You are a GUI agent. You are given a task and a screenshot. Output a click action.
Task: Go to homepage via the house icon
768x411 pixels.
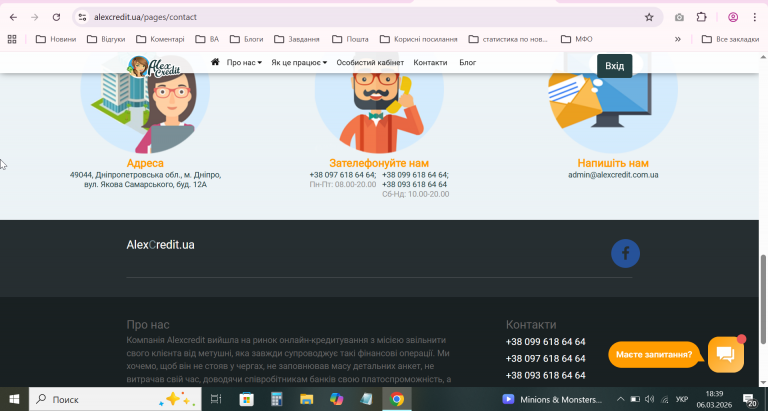pos(215,62)
